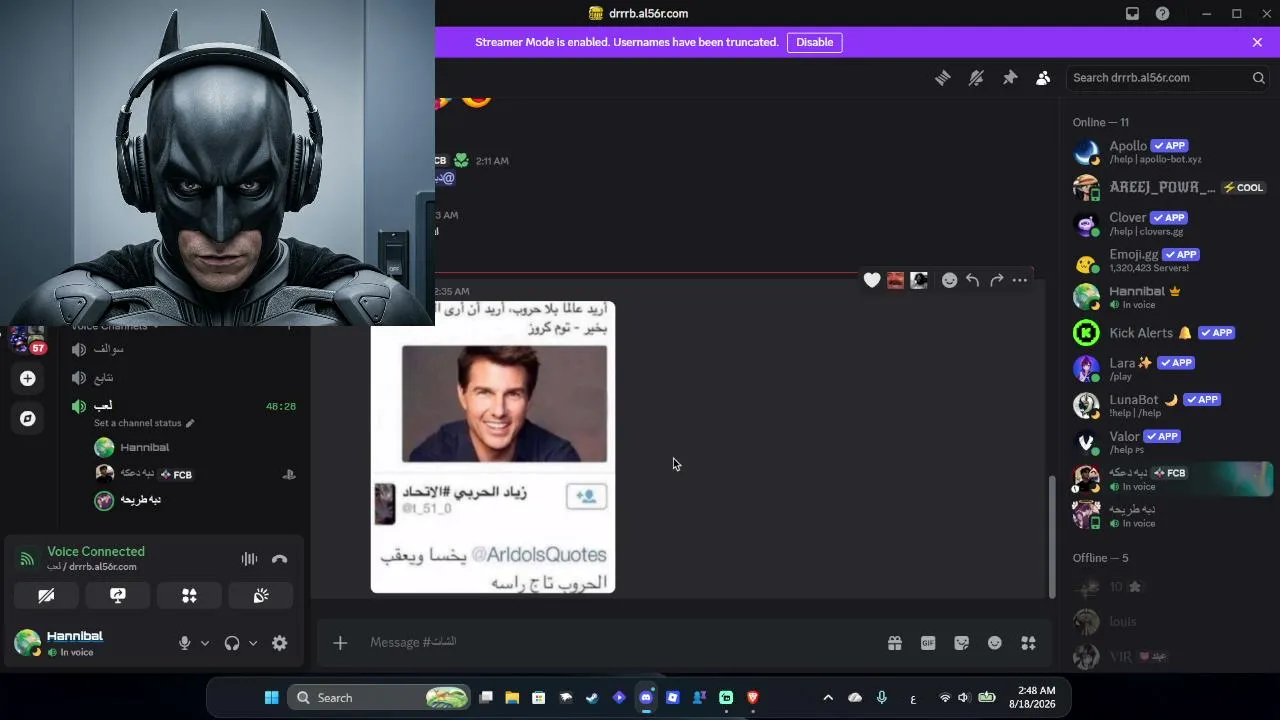Show hidden system tray icons

[828, 698]
